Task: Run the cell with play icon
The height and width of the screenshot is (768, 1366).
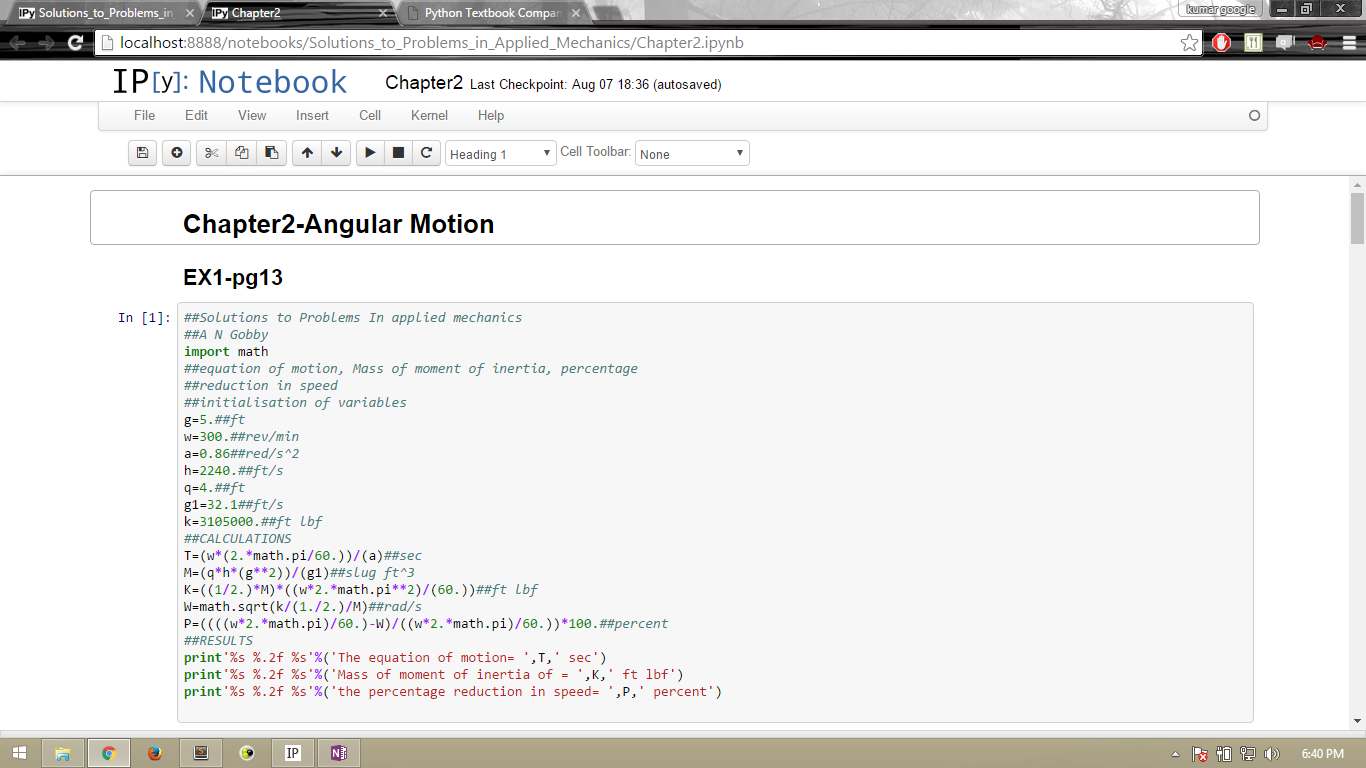Action: tap(370, 153)
